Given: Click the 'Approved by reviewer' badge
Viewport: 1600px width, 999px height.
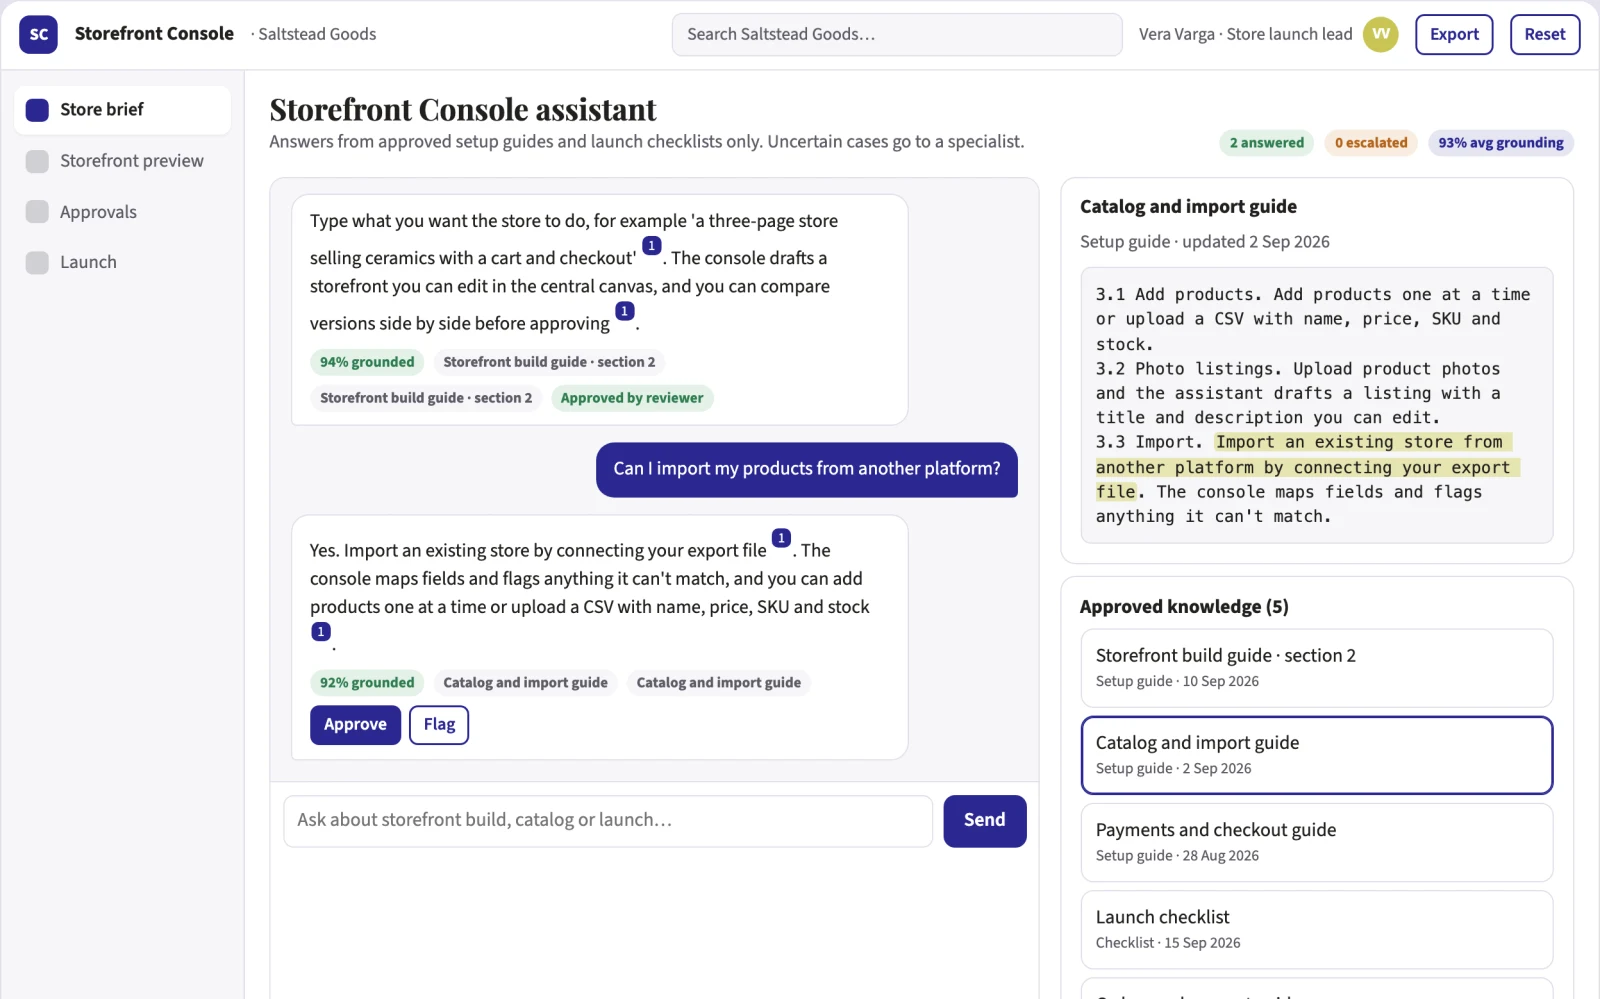Looking at the screenshot, I should [x=632, y=398].
